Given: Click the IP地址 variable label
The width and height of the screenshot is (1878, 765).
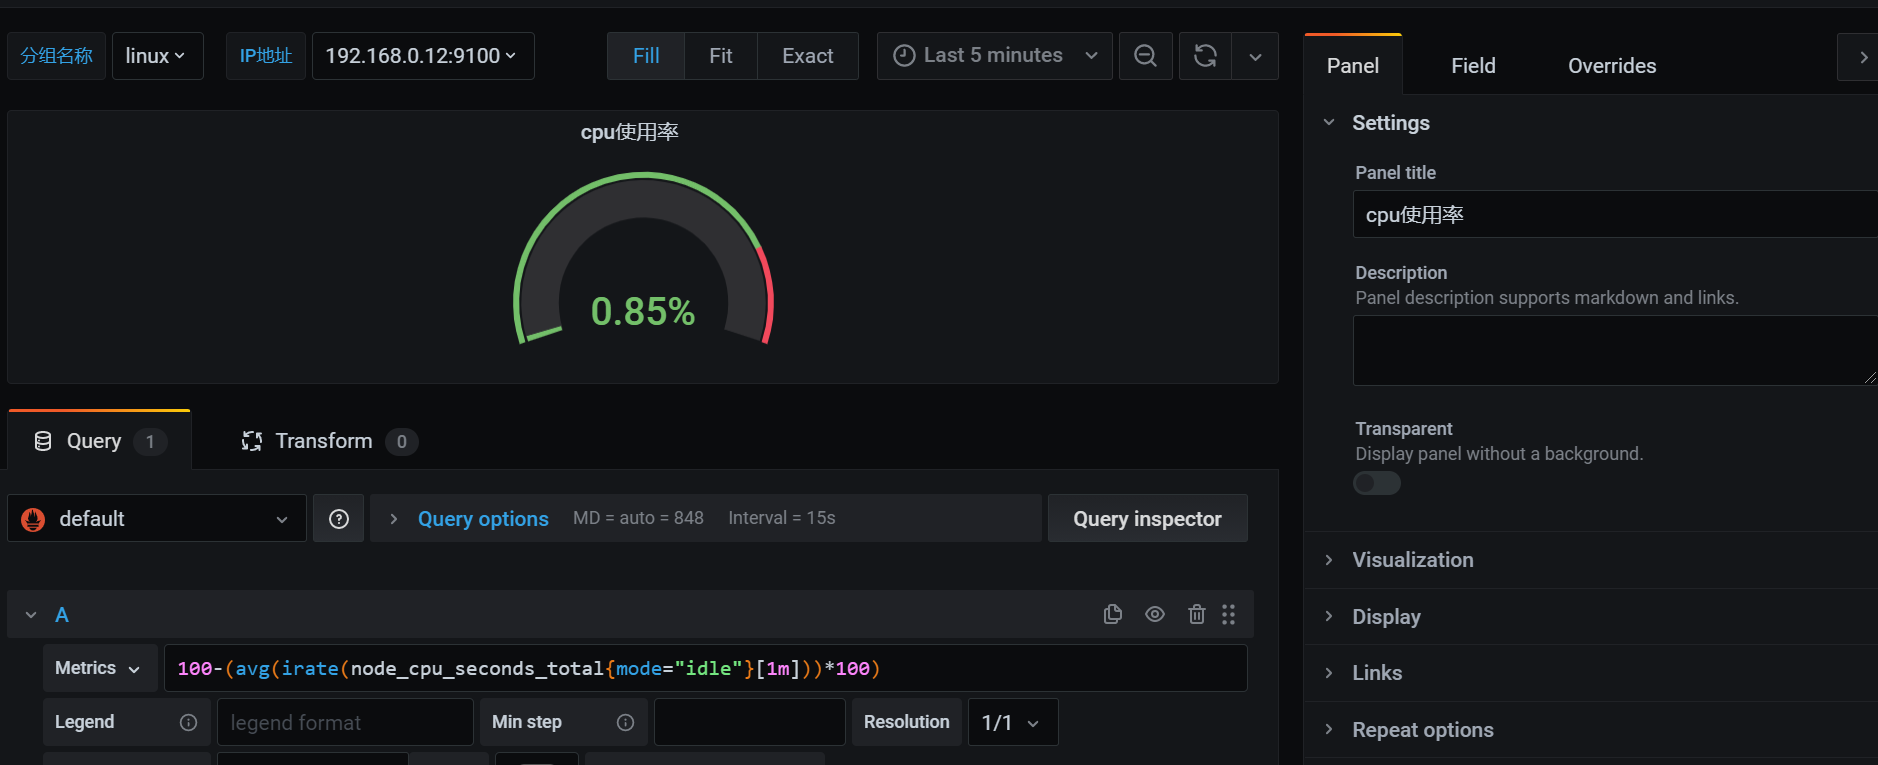Looking at the screenshot, I should (266, 56).
